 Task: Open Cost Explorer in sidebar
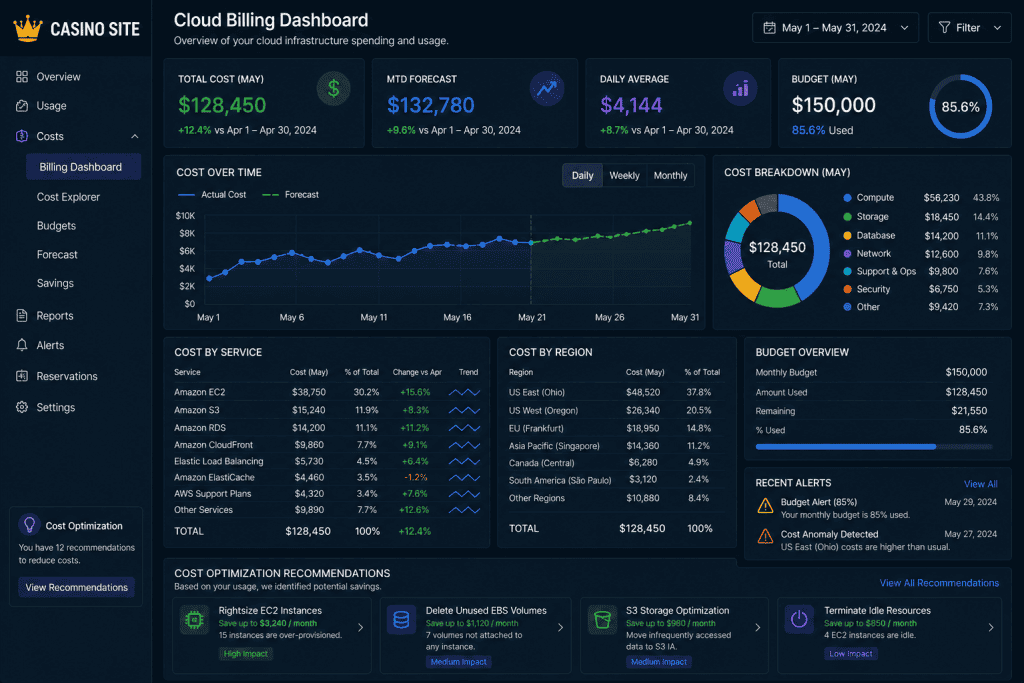pyautogui.click(x=68, y=197)
